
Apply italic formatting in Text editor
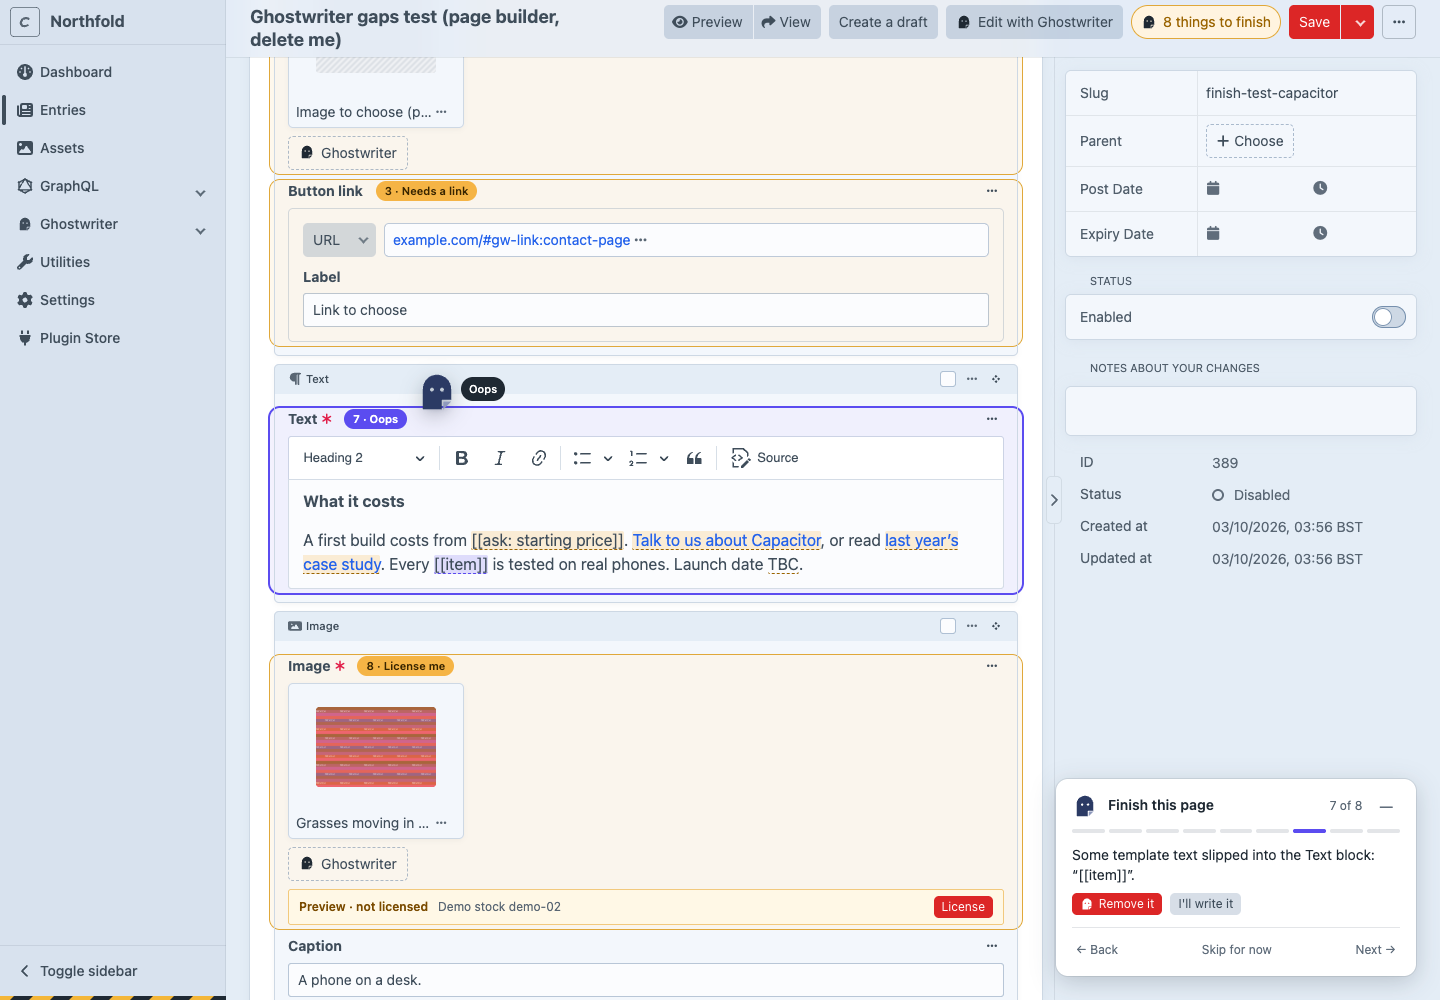pos(499,458)
